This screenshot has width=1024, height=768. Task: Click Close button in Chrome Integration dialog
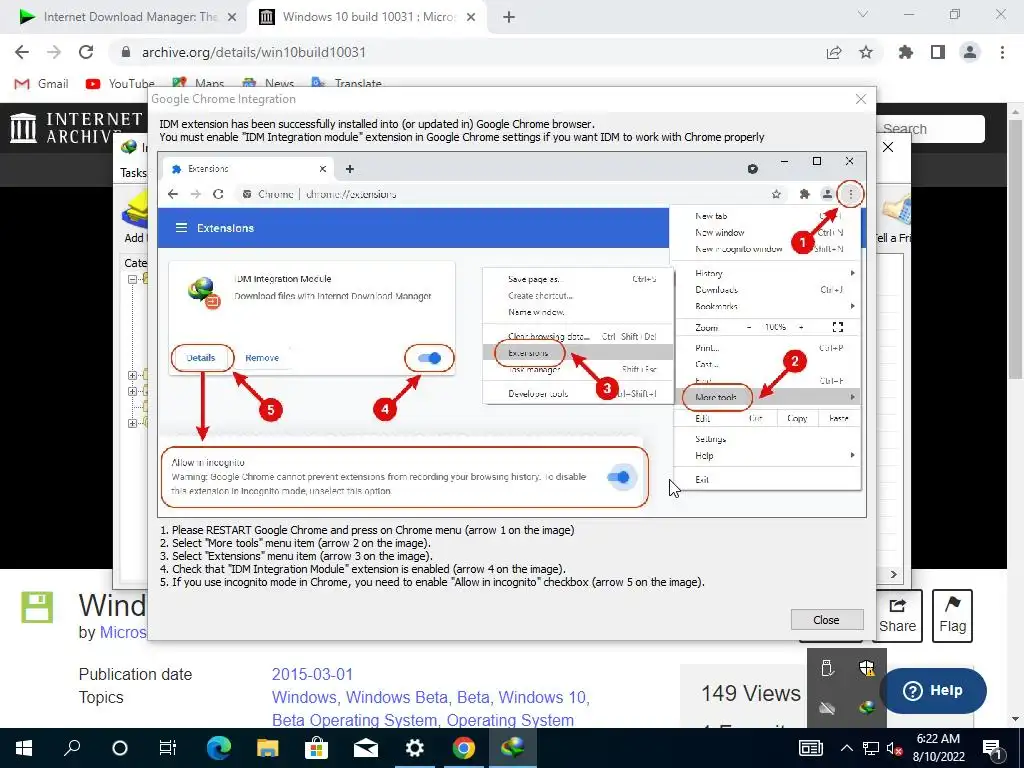[827, 620]
